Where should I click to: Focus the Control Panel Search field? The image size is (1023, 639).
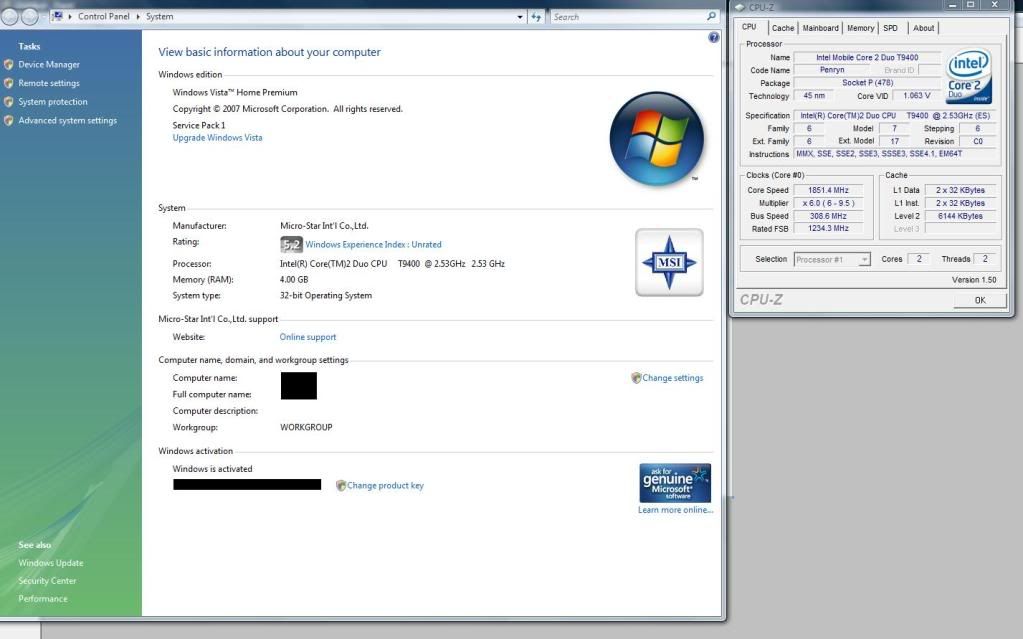pos(628,17)
